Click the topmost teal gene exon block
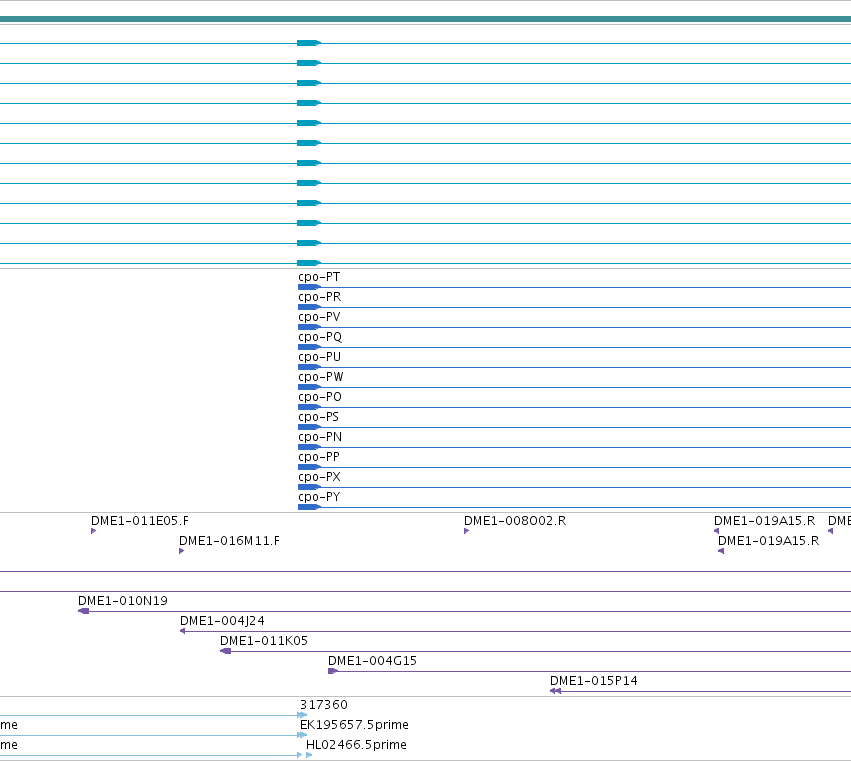851x761 pixels. [x=309, y=43]
